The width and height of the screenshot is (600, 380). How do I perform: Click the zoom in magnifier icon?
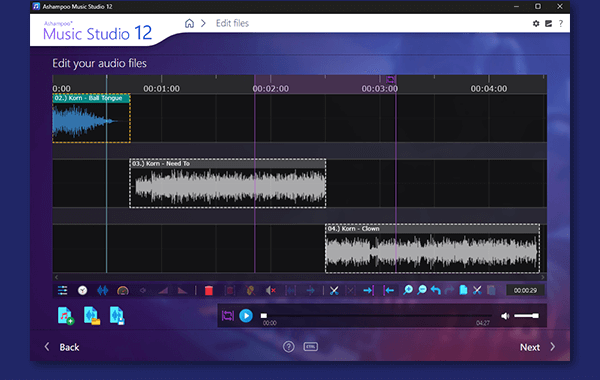408,290
